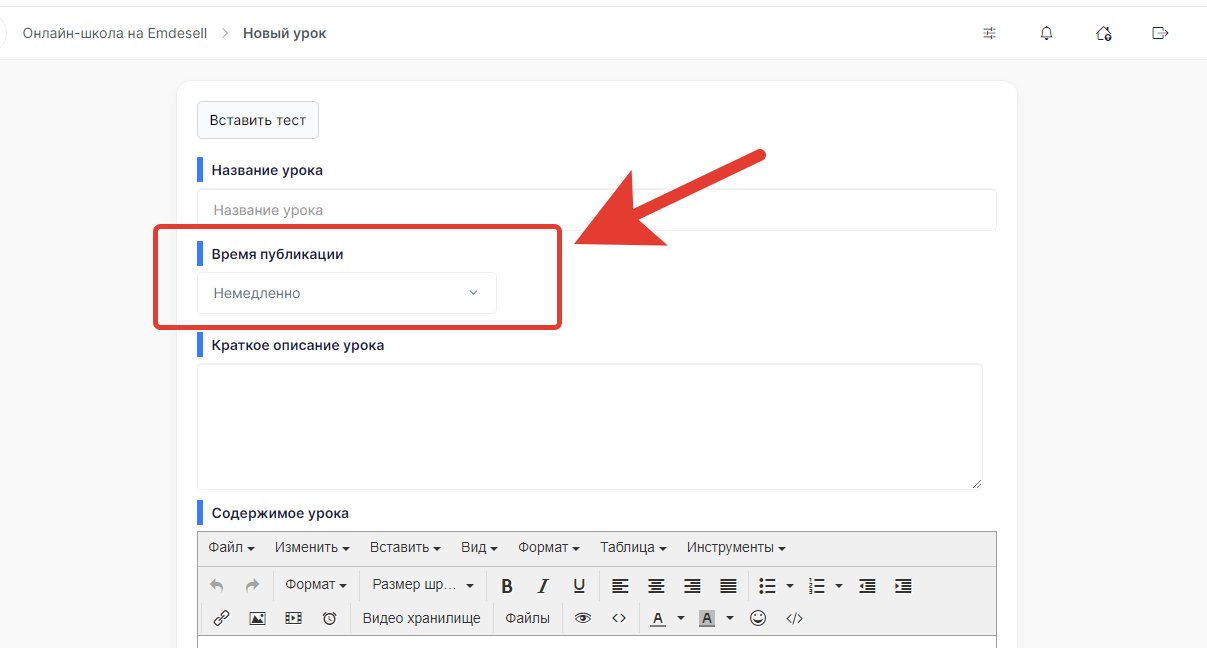The width and height of the screenshot is (1207, 648).
Task: Click the insert video media icon
Action: pyautogui.click(x=293, y=618)
